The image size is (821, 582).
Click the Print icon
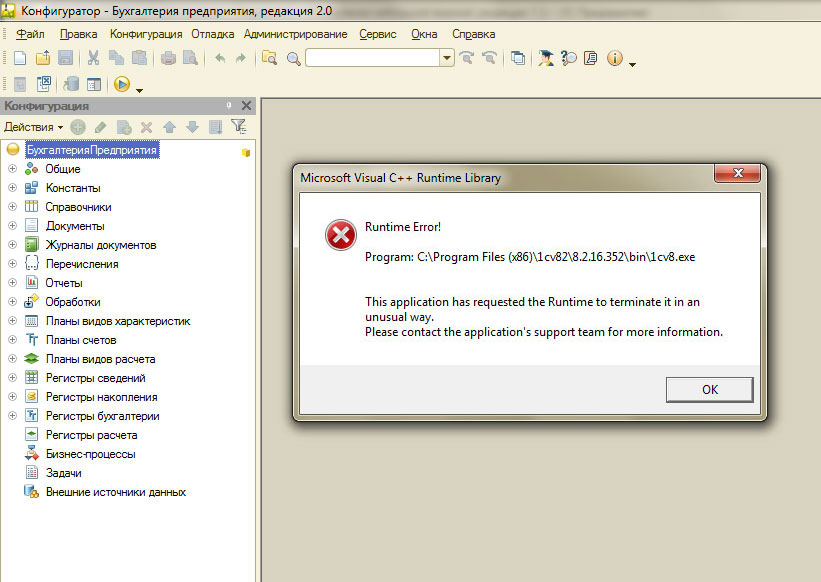pos(168,58)
